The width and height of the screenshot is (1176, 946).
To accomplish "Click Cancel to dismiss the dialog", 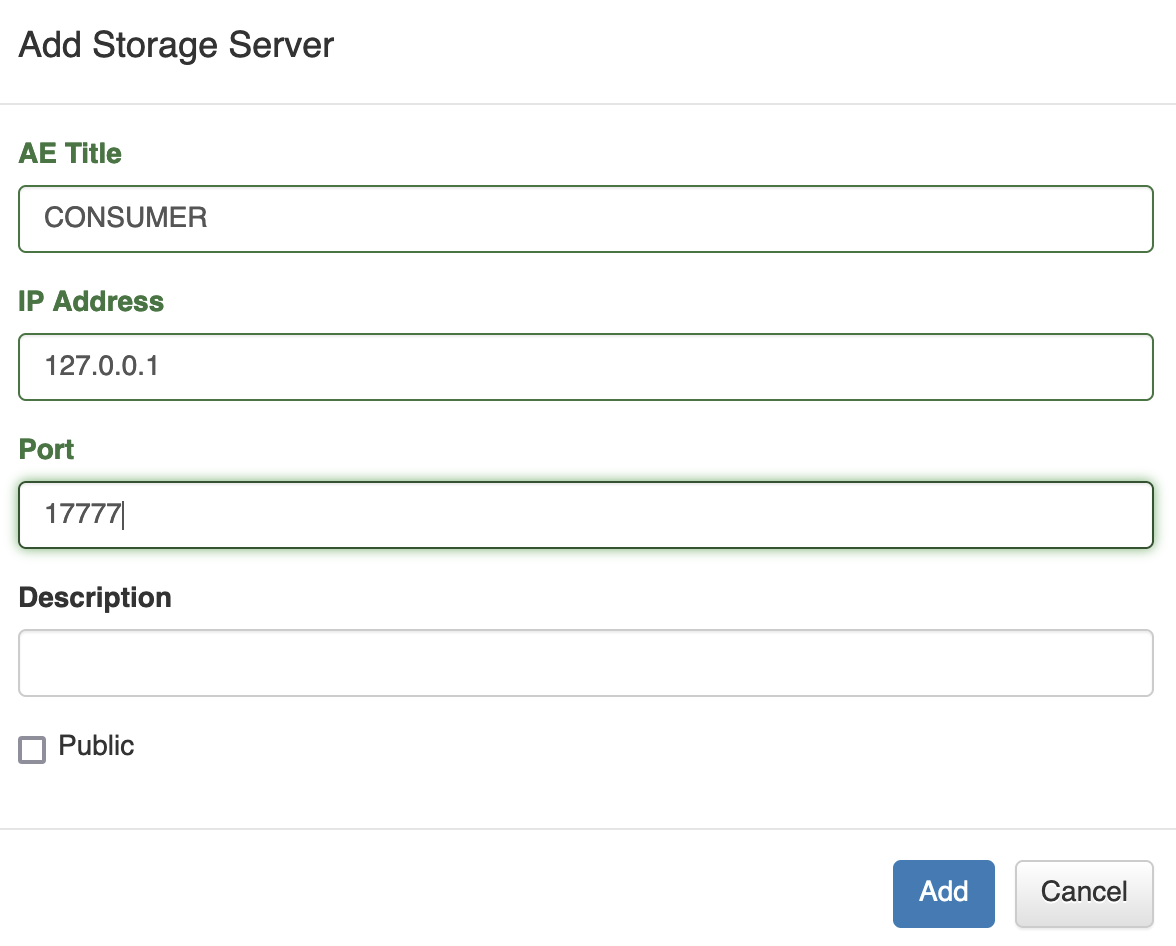I will (x=1084, y=893).
